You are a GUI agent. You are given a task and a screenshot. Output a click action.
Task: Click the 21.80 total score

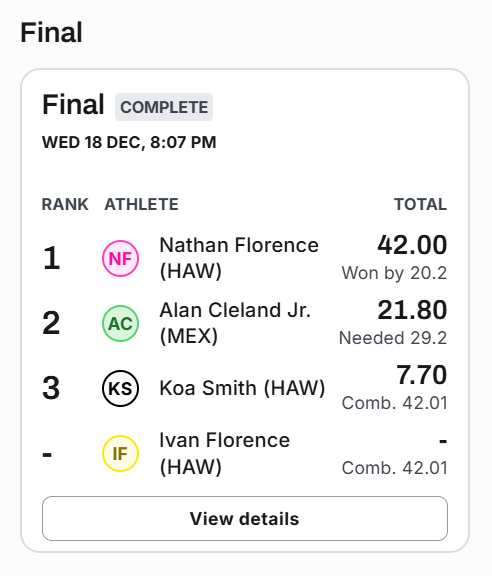point(412,310)
